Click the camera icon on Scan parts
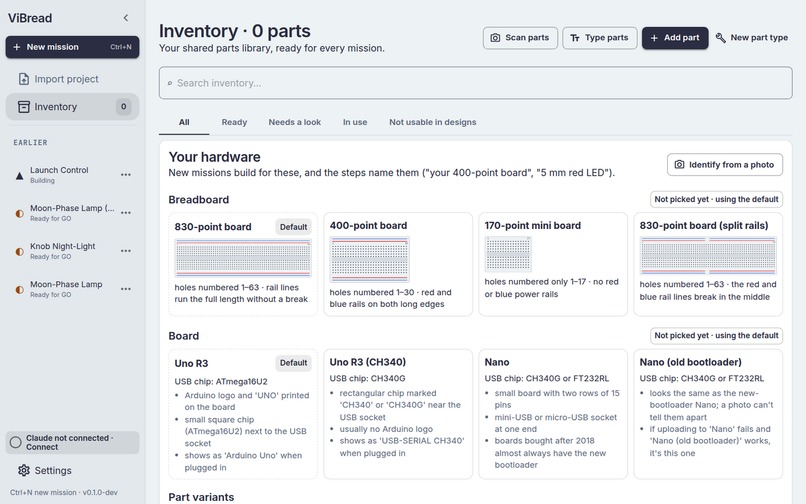 495,38
